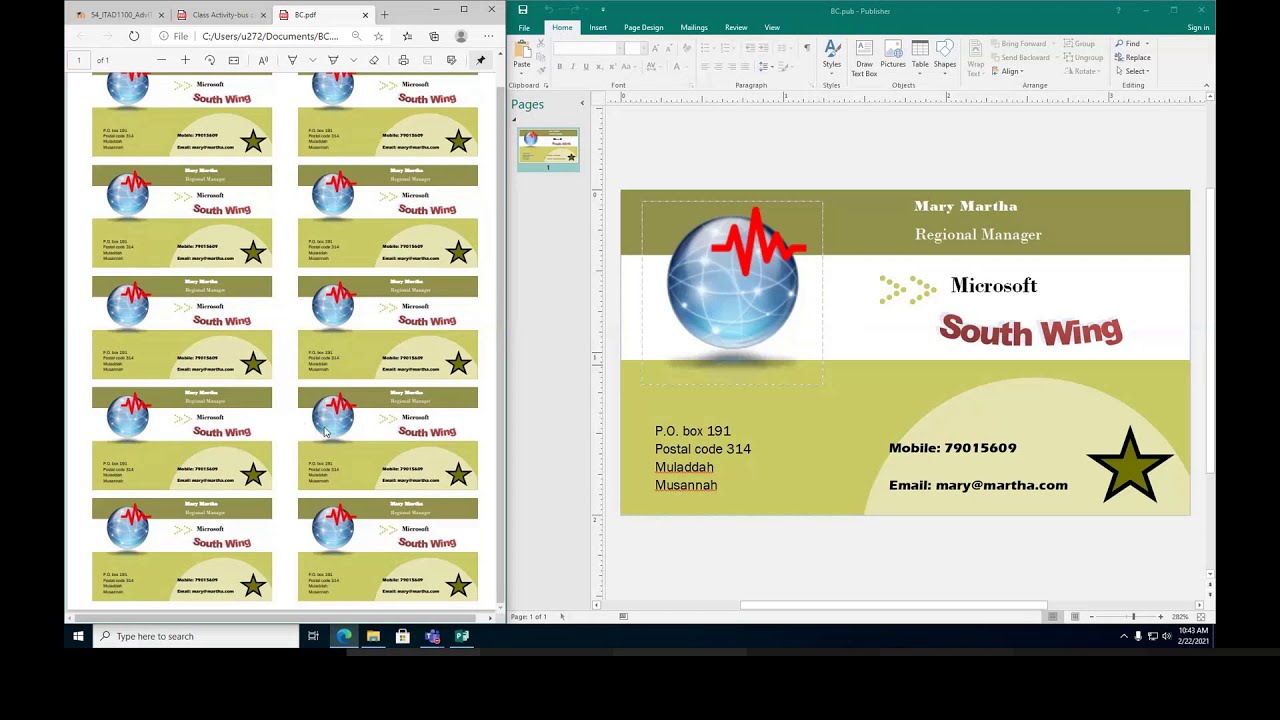Screen dimensions: 1280x720
Task: Zoom out the PDF with minus icon
Action: point(161,60)
